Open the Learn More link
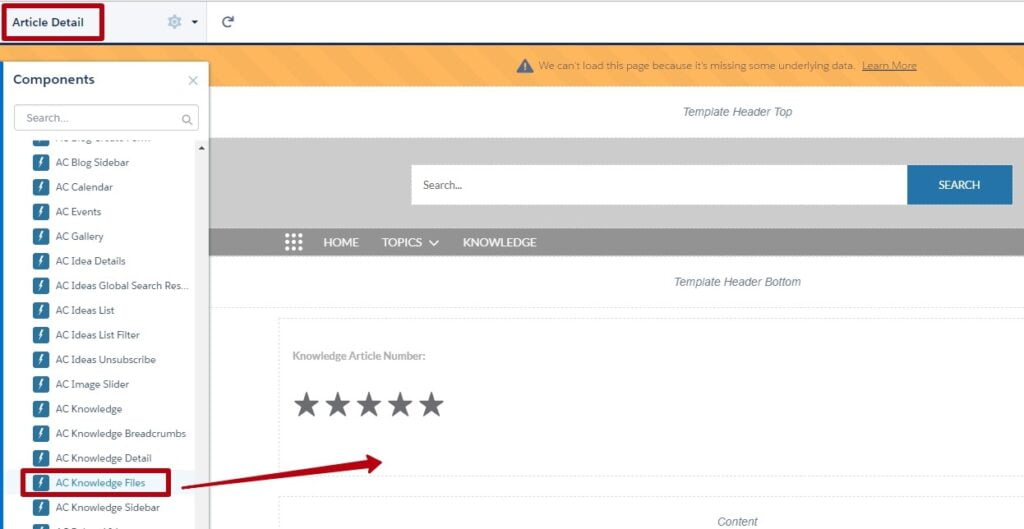This screenshot has height=529, width=1024. (x=889, y=66)
